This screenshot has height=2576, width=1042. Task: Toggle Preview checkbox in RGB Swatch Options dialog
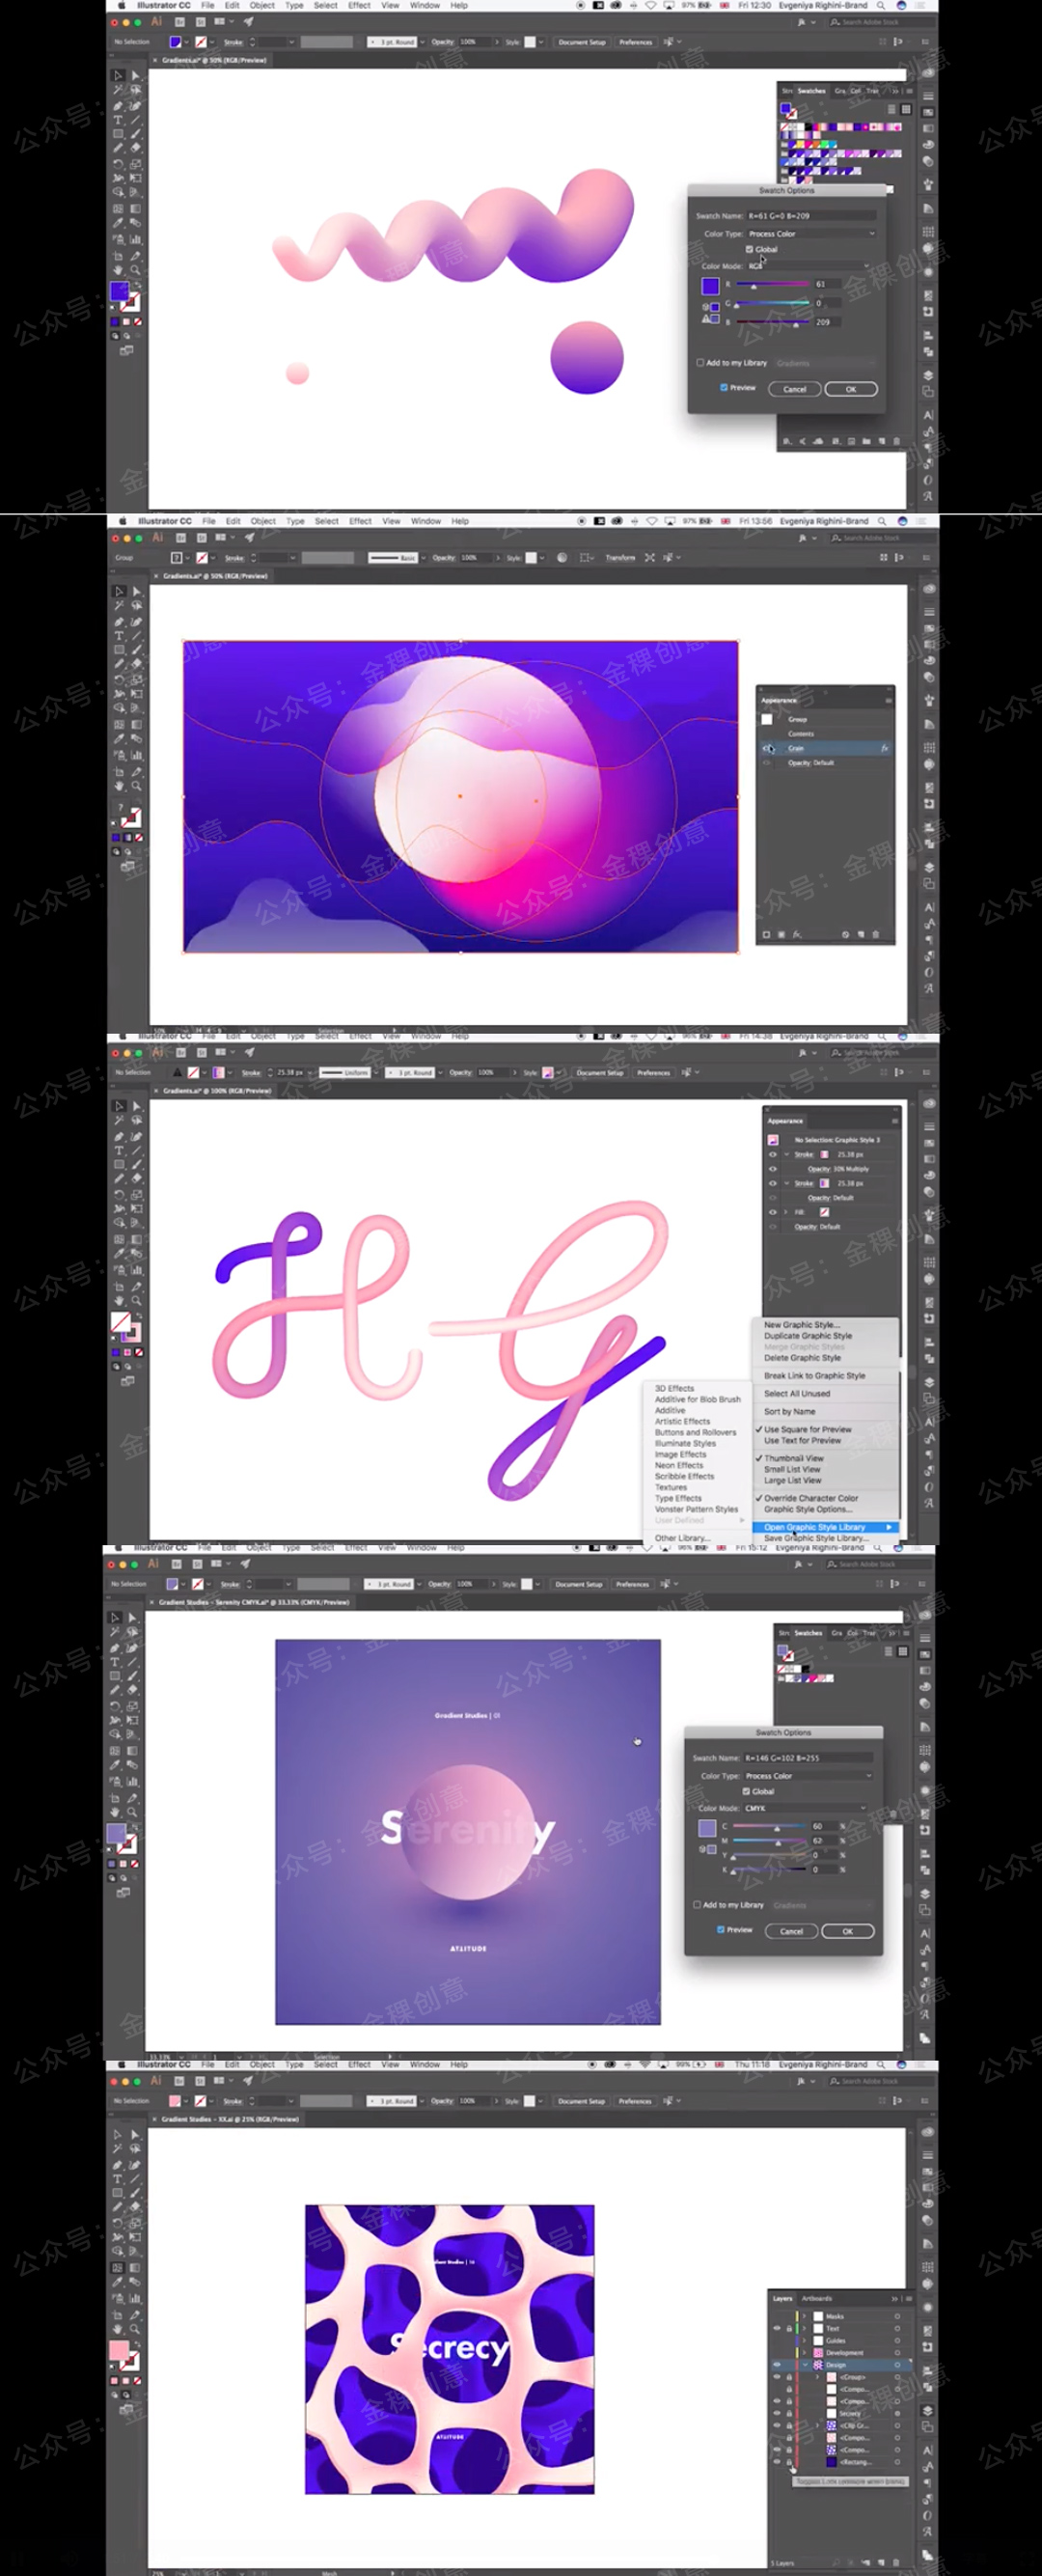(x=724, y=388)
